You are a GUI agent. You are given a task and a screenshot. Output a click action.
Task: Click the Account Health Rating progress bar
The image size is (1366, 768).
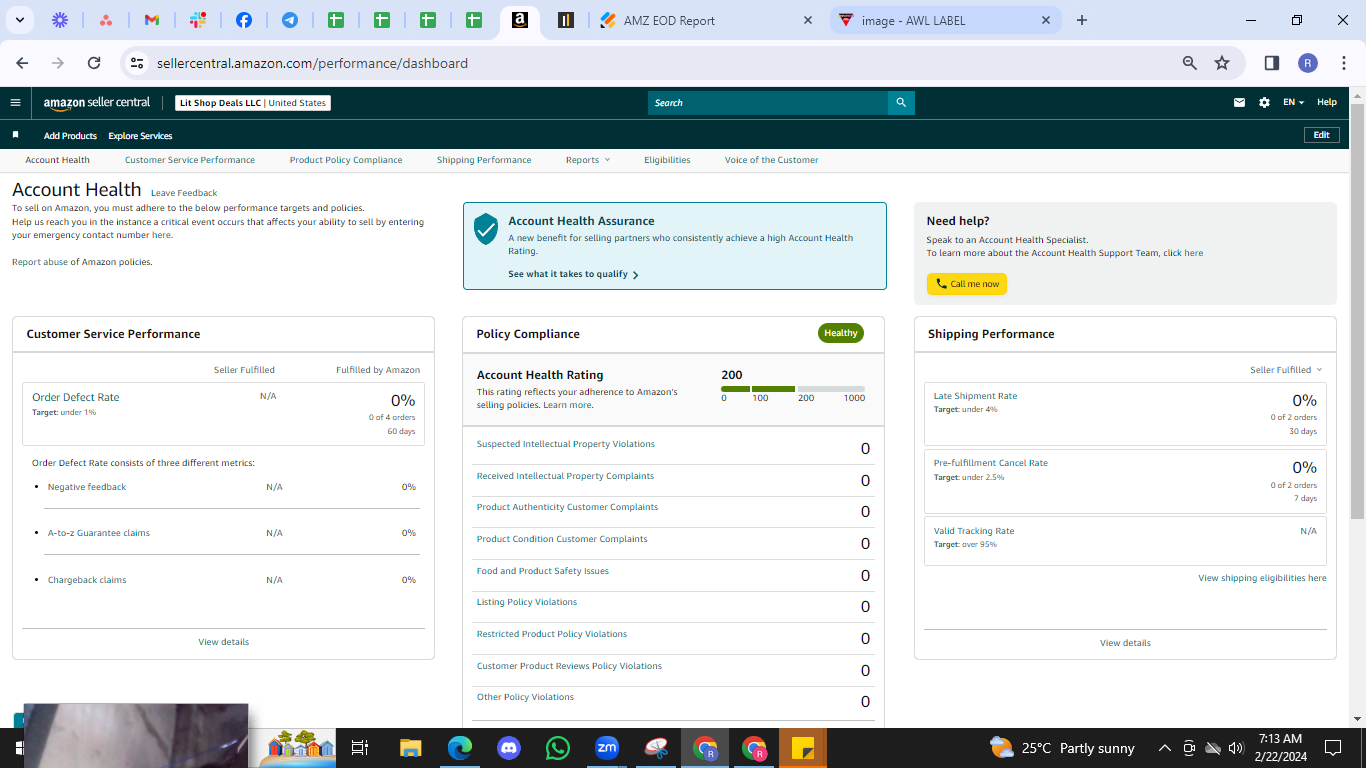pyautogui.click(x=793, y=389)
